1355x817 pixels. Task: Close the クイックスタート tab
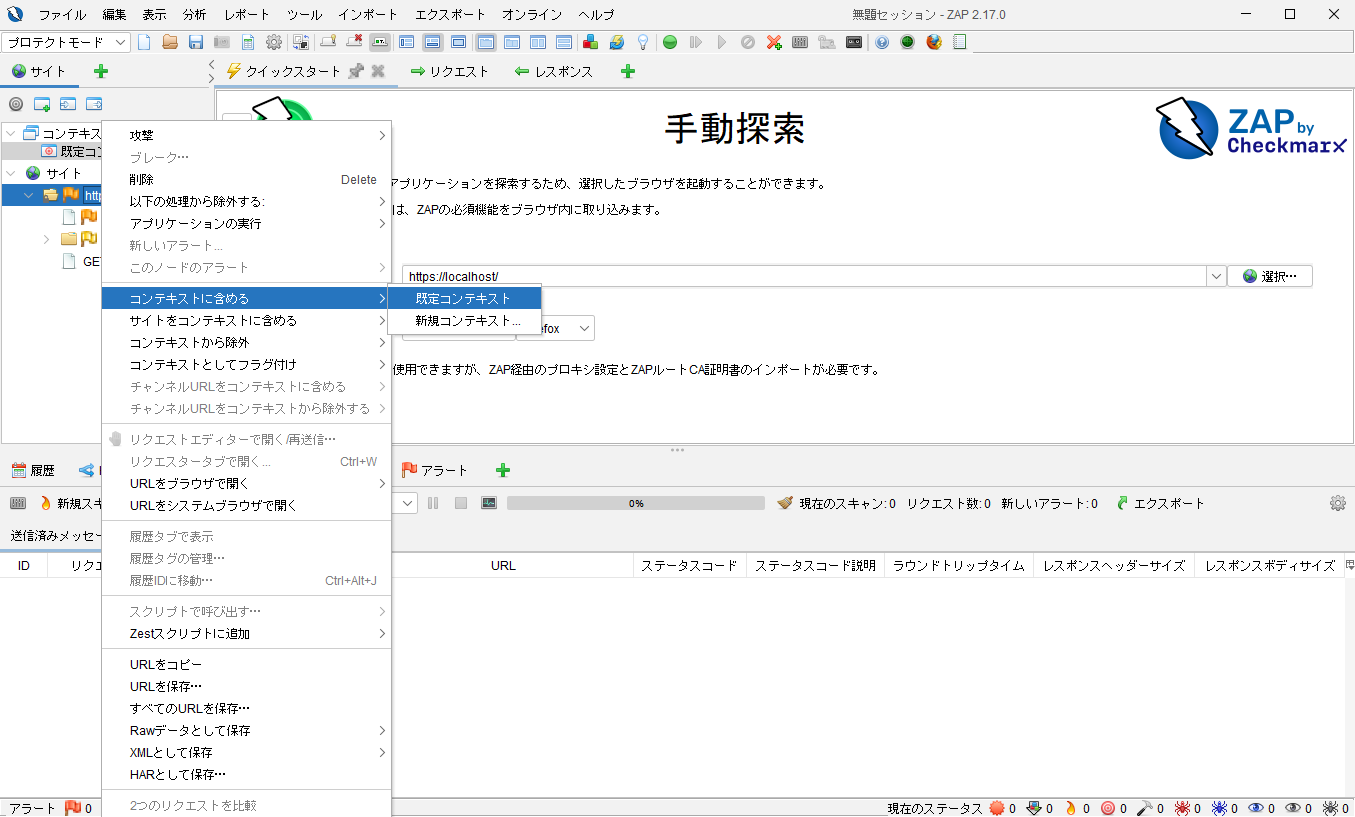(x=378, y=71)
